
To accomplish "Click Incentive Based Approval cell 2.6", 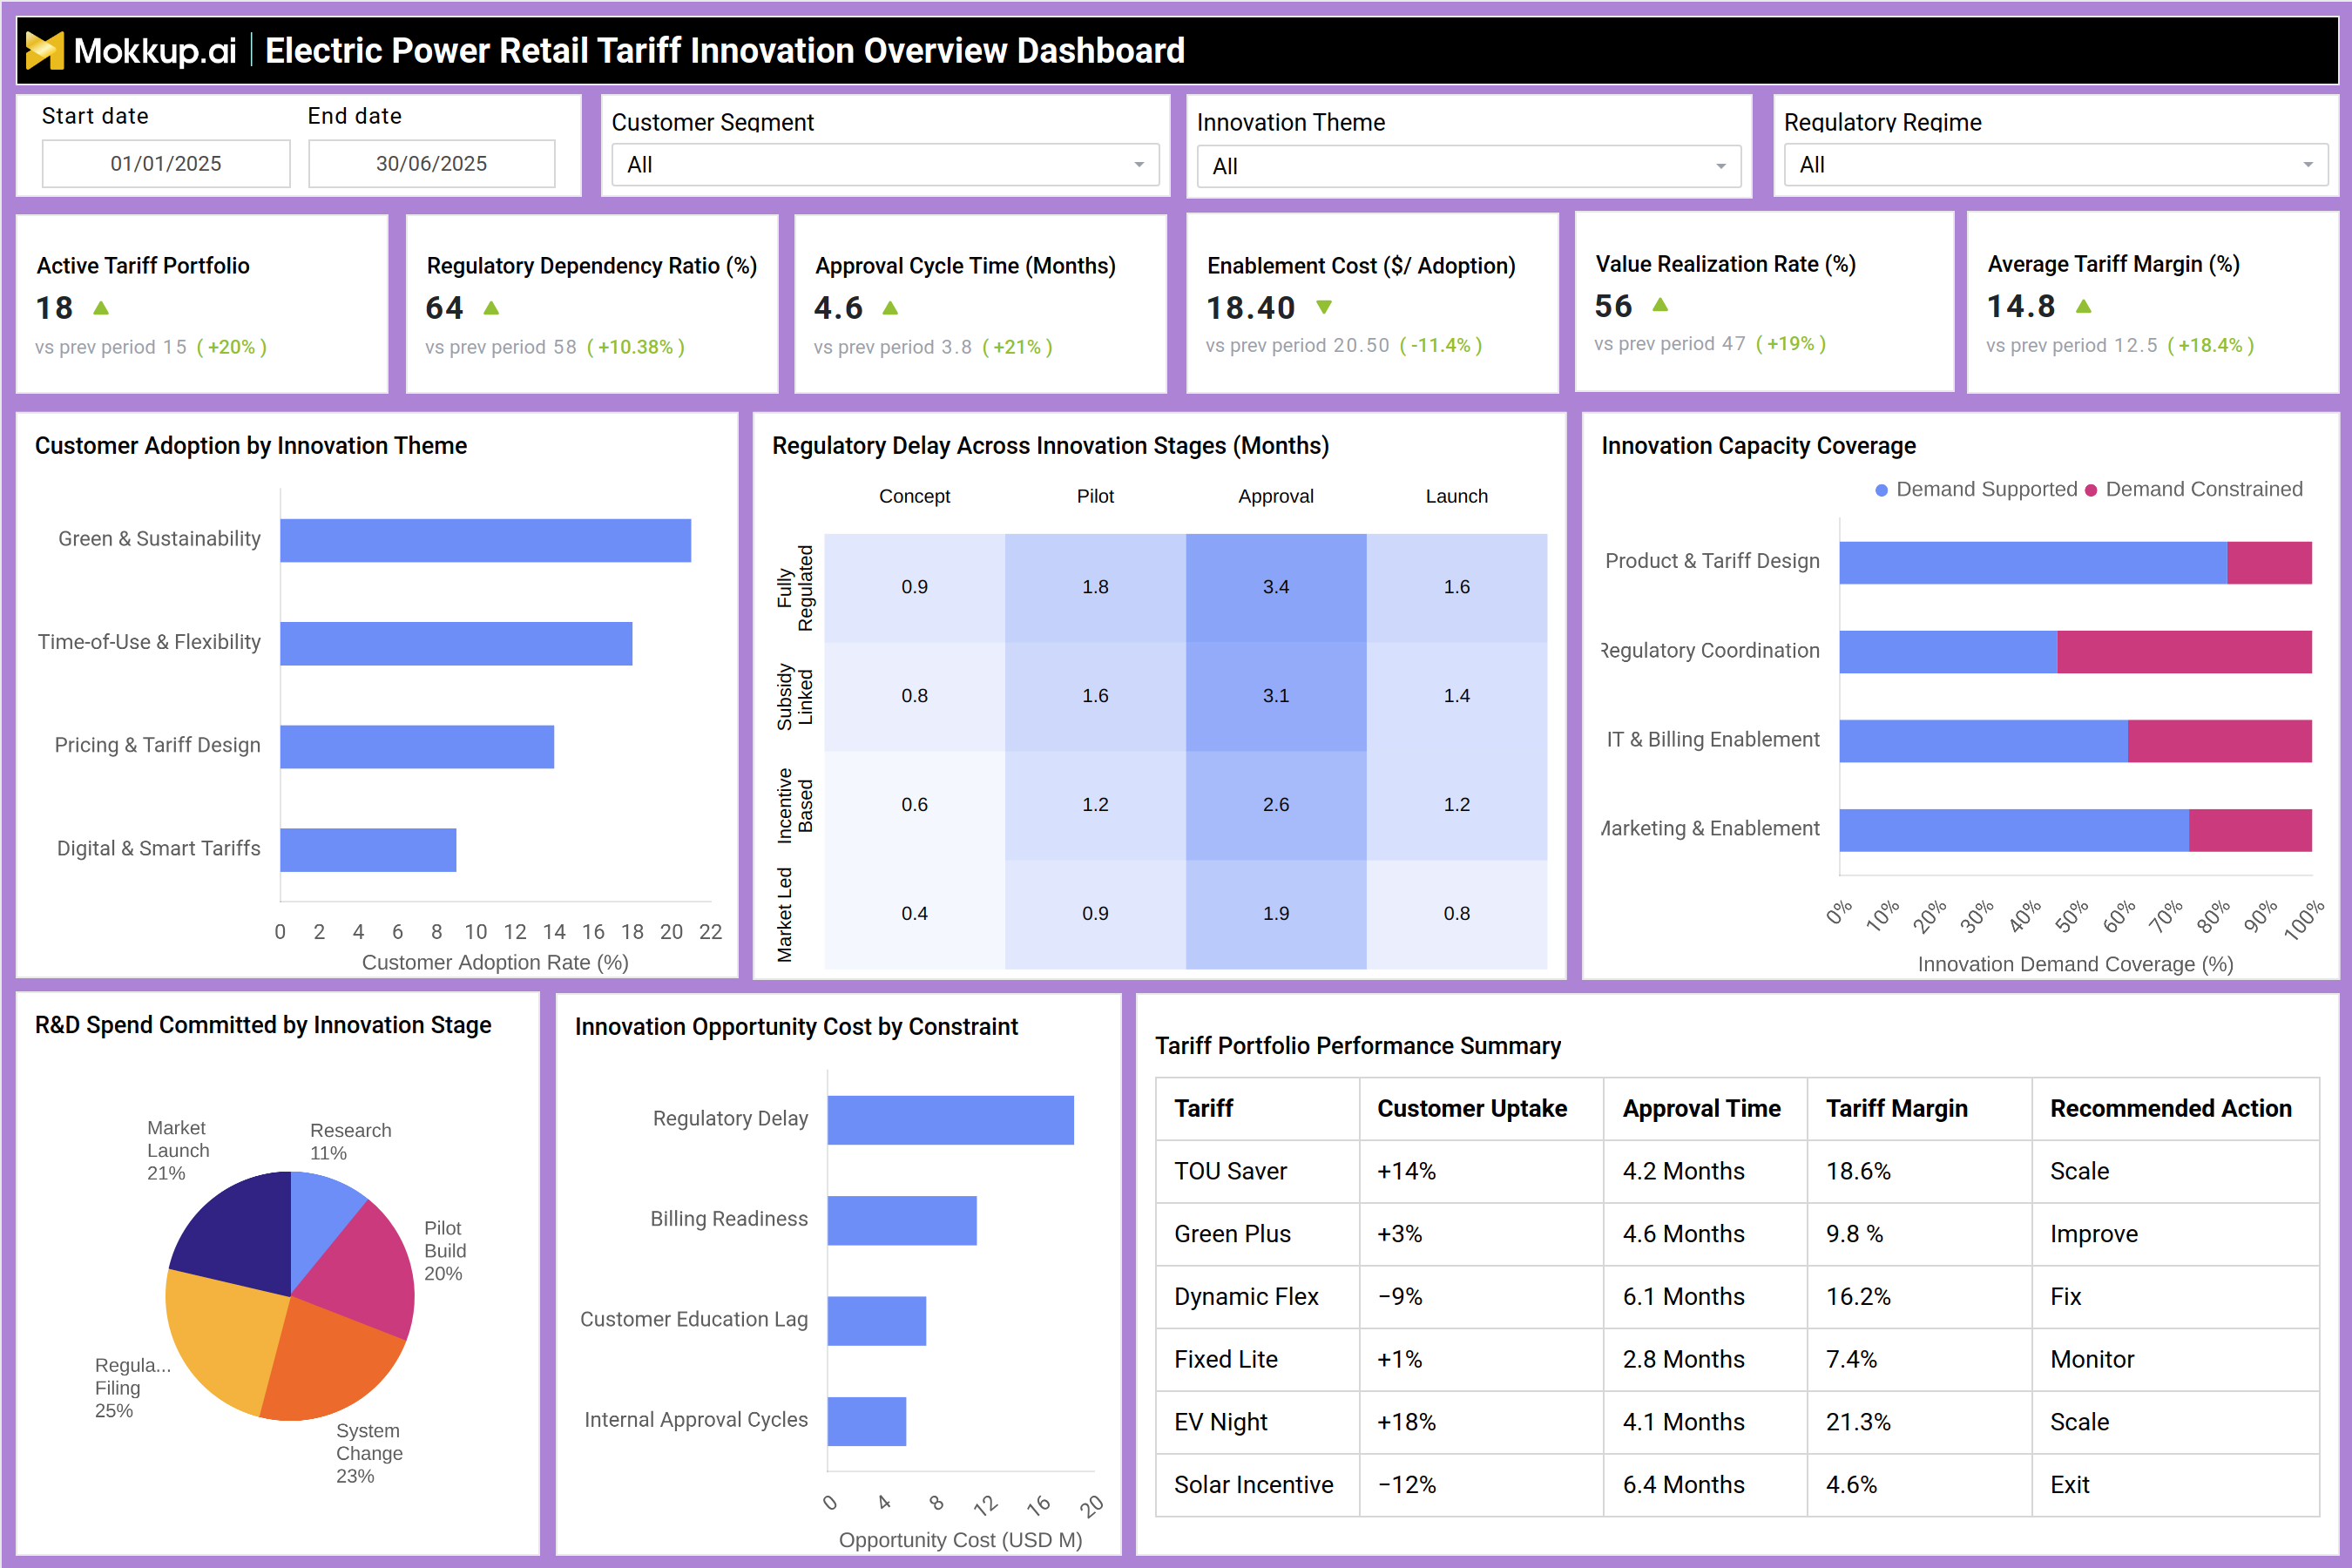I will 1276,805.
